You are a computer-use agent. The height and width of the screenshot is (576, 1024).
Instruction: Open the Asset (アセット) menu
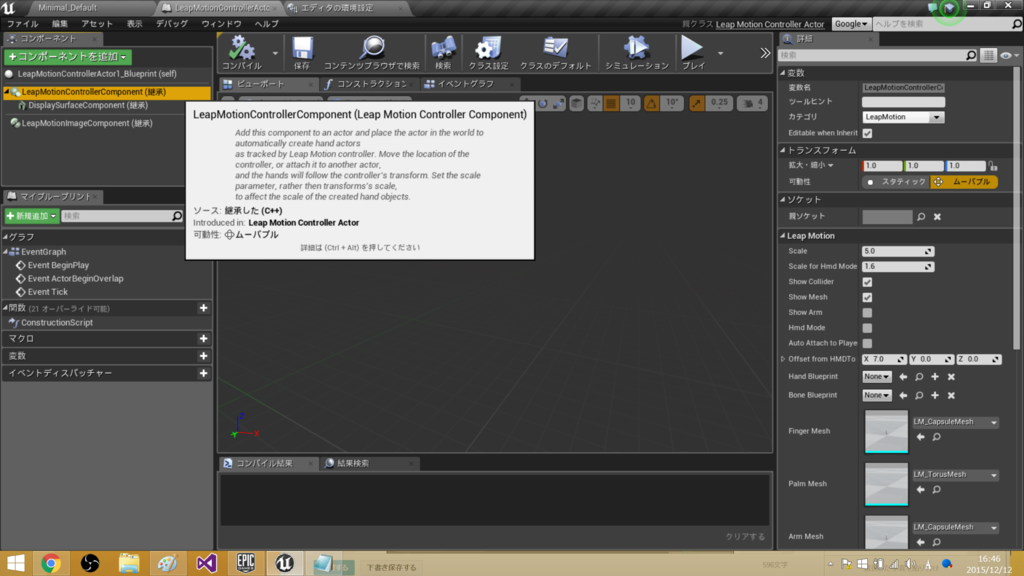click(x=97, y=24)
